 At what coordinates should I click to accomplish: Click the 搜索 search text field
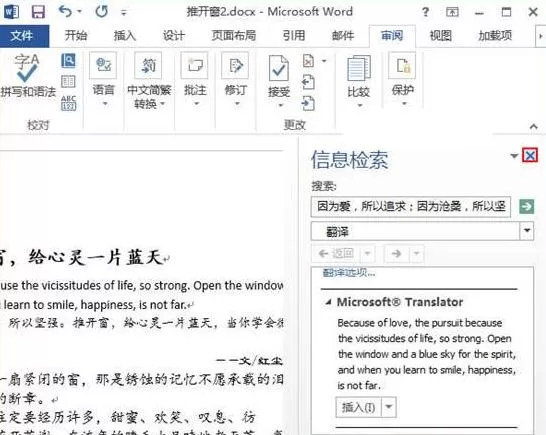coord(411,207)
